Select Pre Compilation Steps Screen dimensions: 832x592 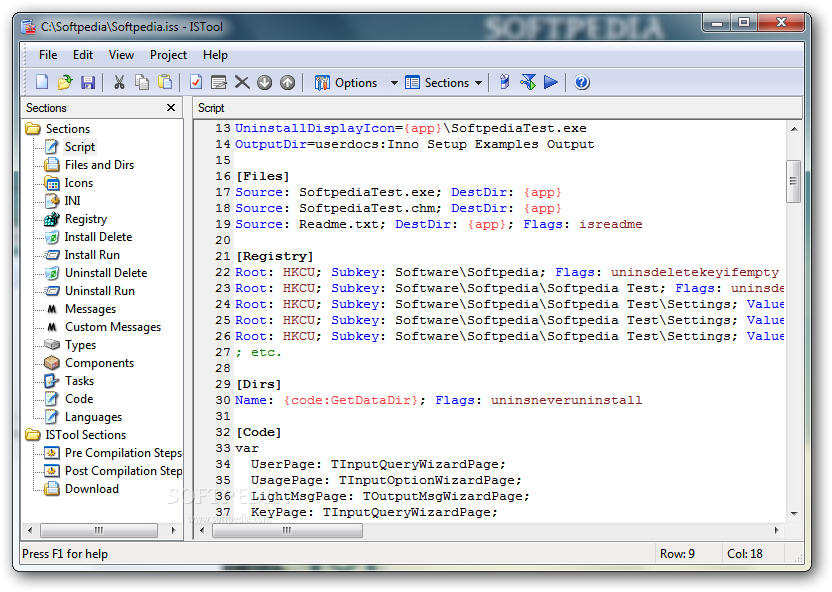point(123,453)
